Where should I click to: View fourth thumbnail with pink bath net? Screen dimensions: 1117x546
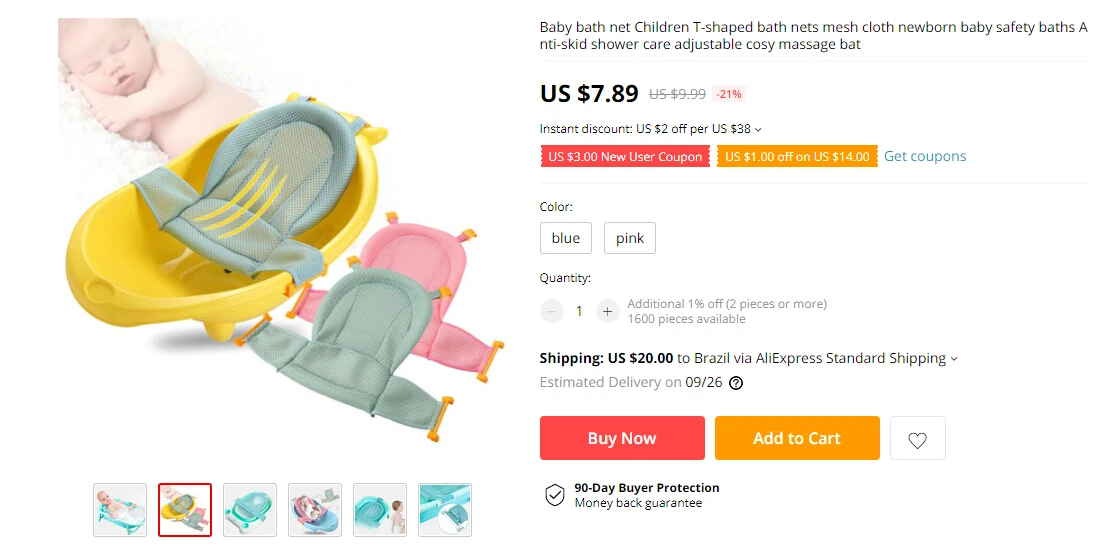315,510
